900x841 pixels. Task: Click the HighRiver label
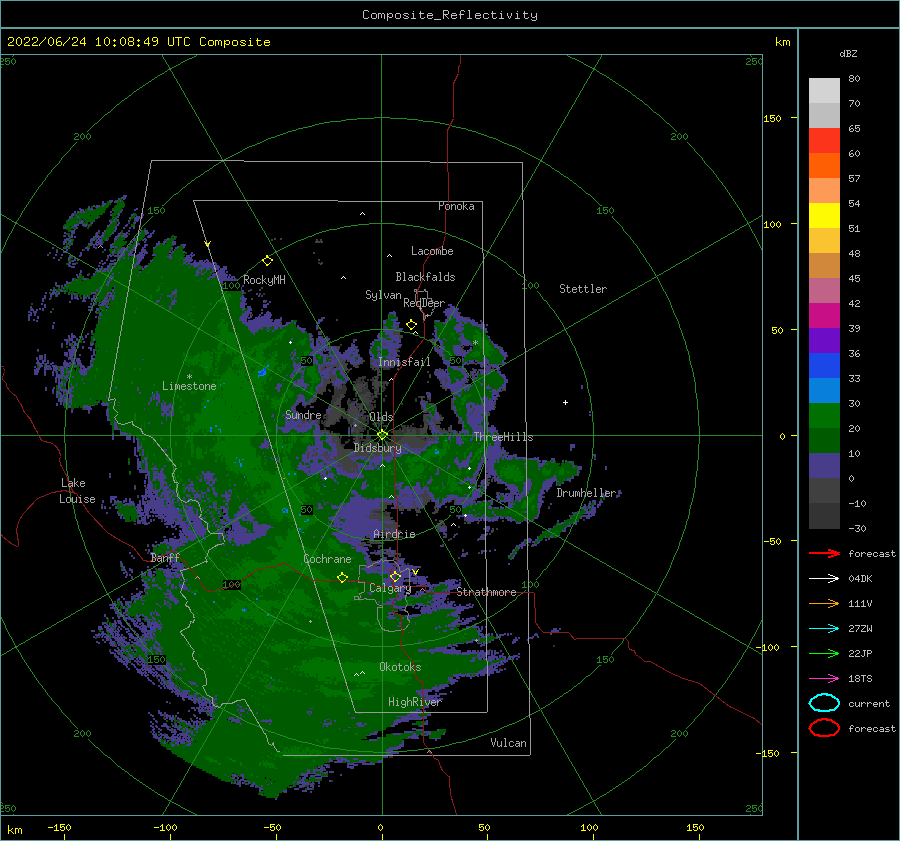tap(415, 702)
